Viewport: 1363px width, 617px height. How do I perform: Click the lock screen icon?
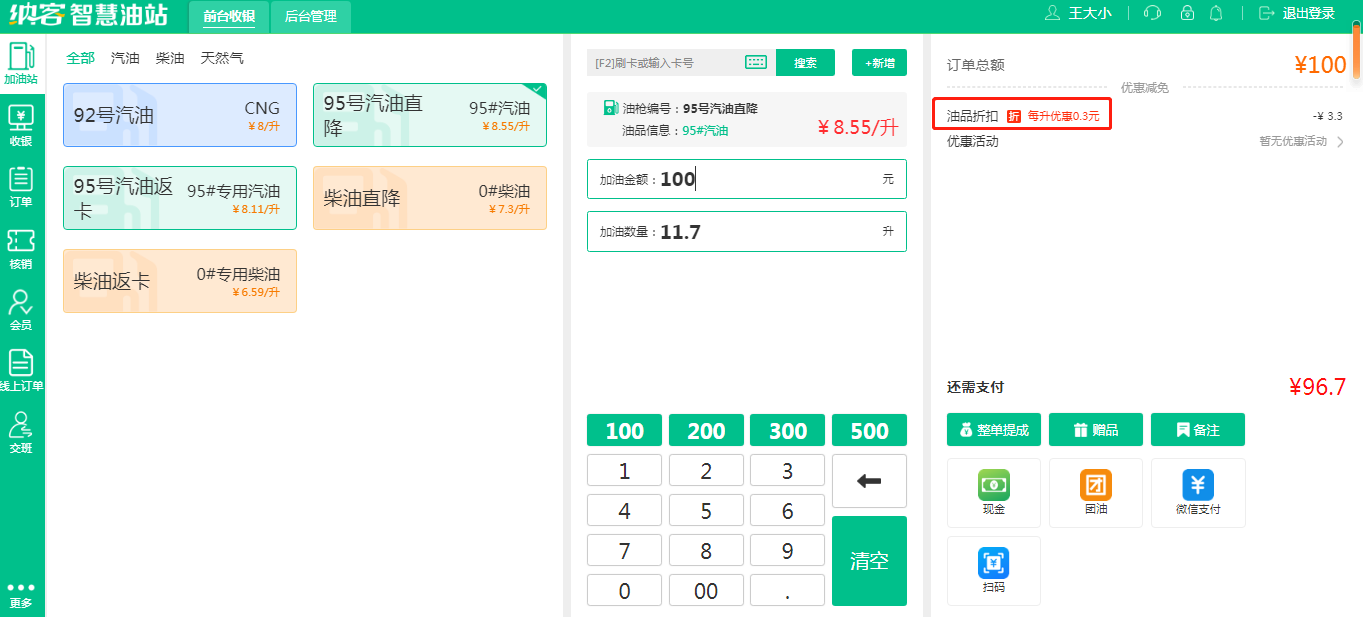(x=1186, y=13)
